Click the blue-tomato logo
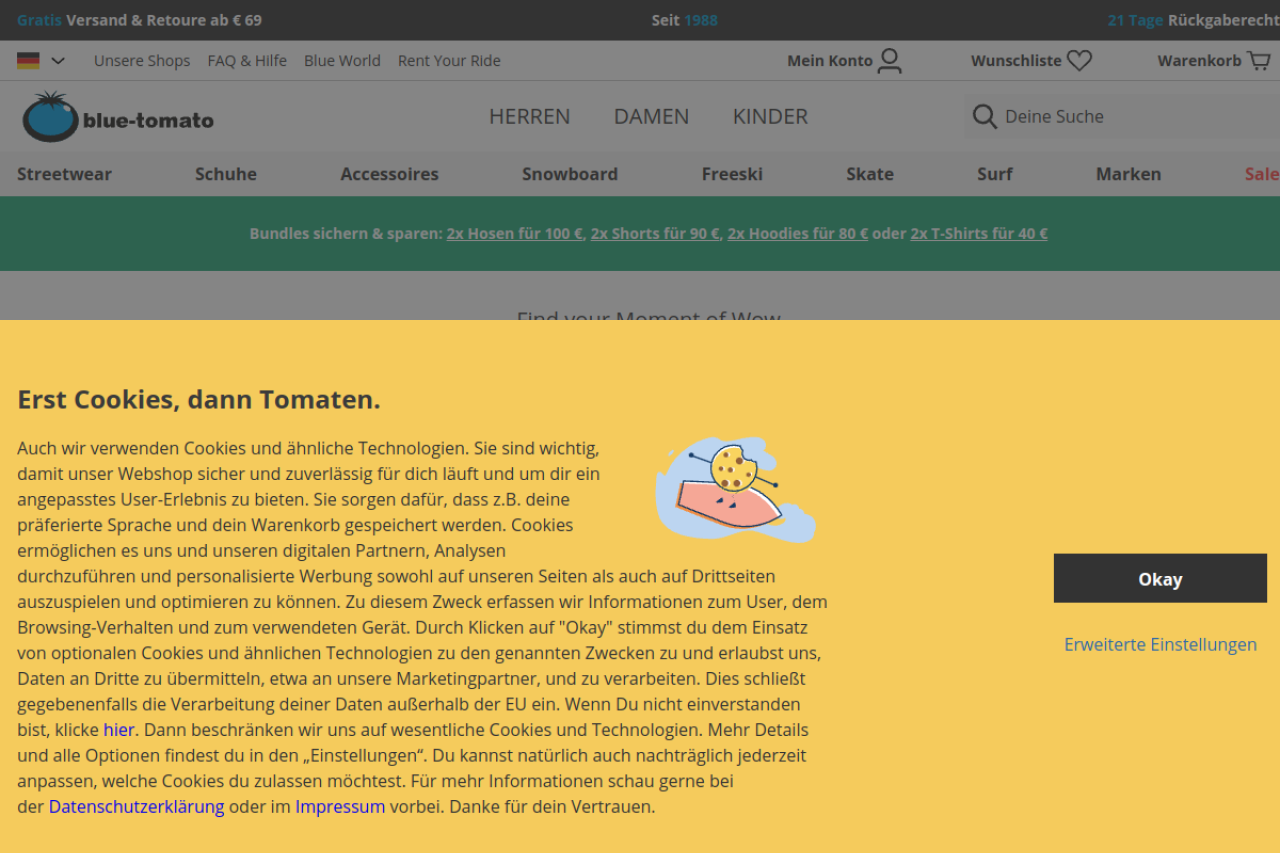The height and width of the screenshot is (853, 1280). (x=118, y=117)
